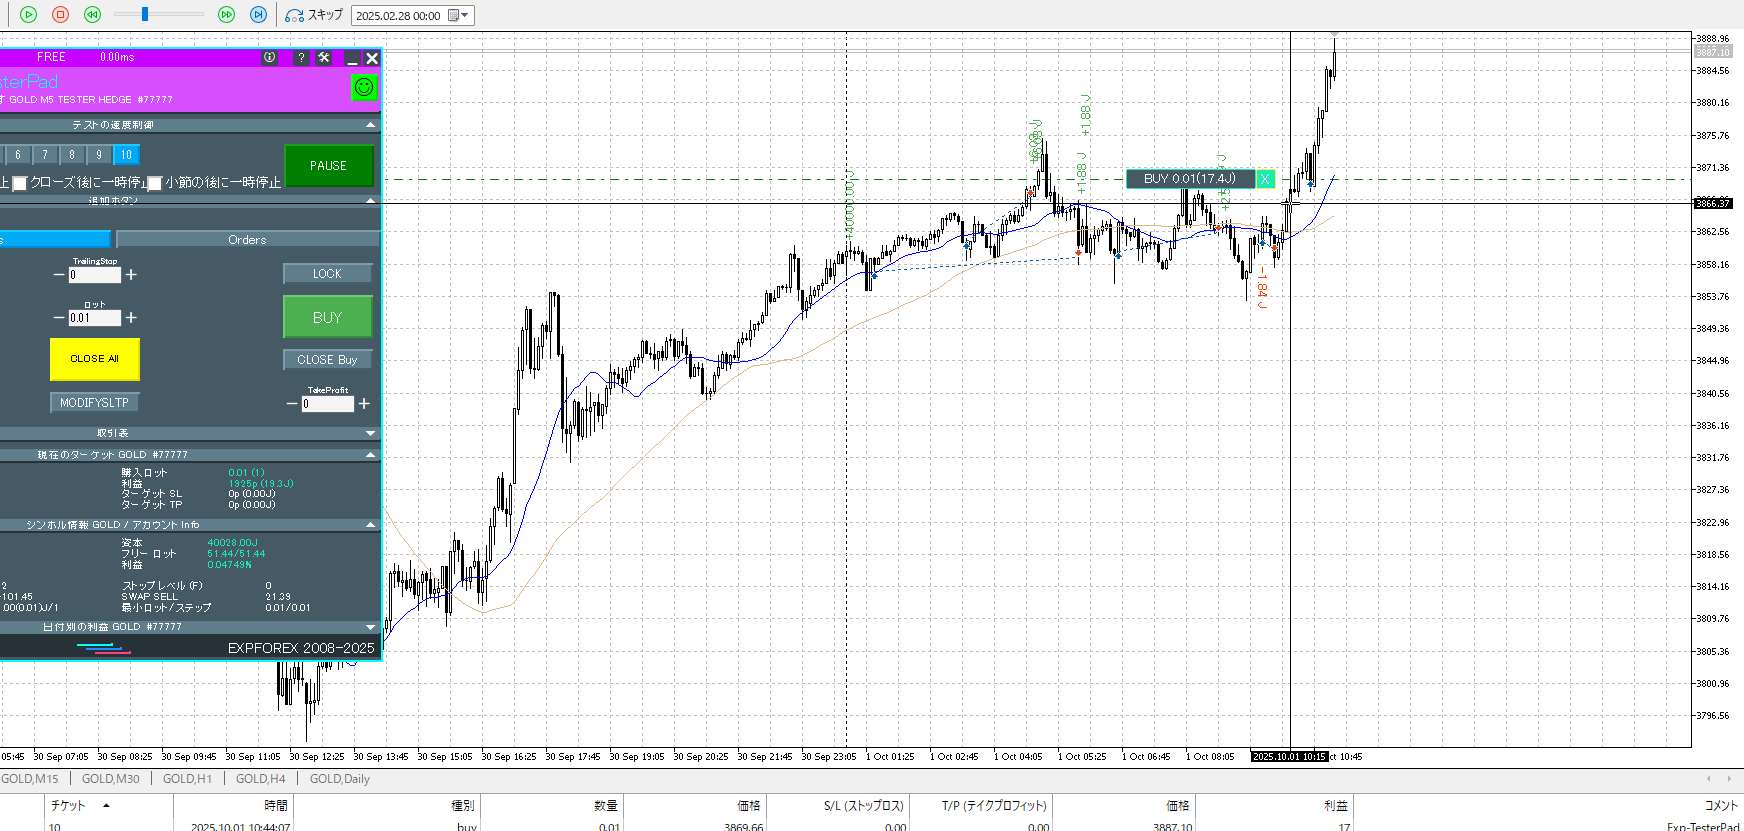
Task: Switch to the Orders tab
Action: 247,240
